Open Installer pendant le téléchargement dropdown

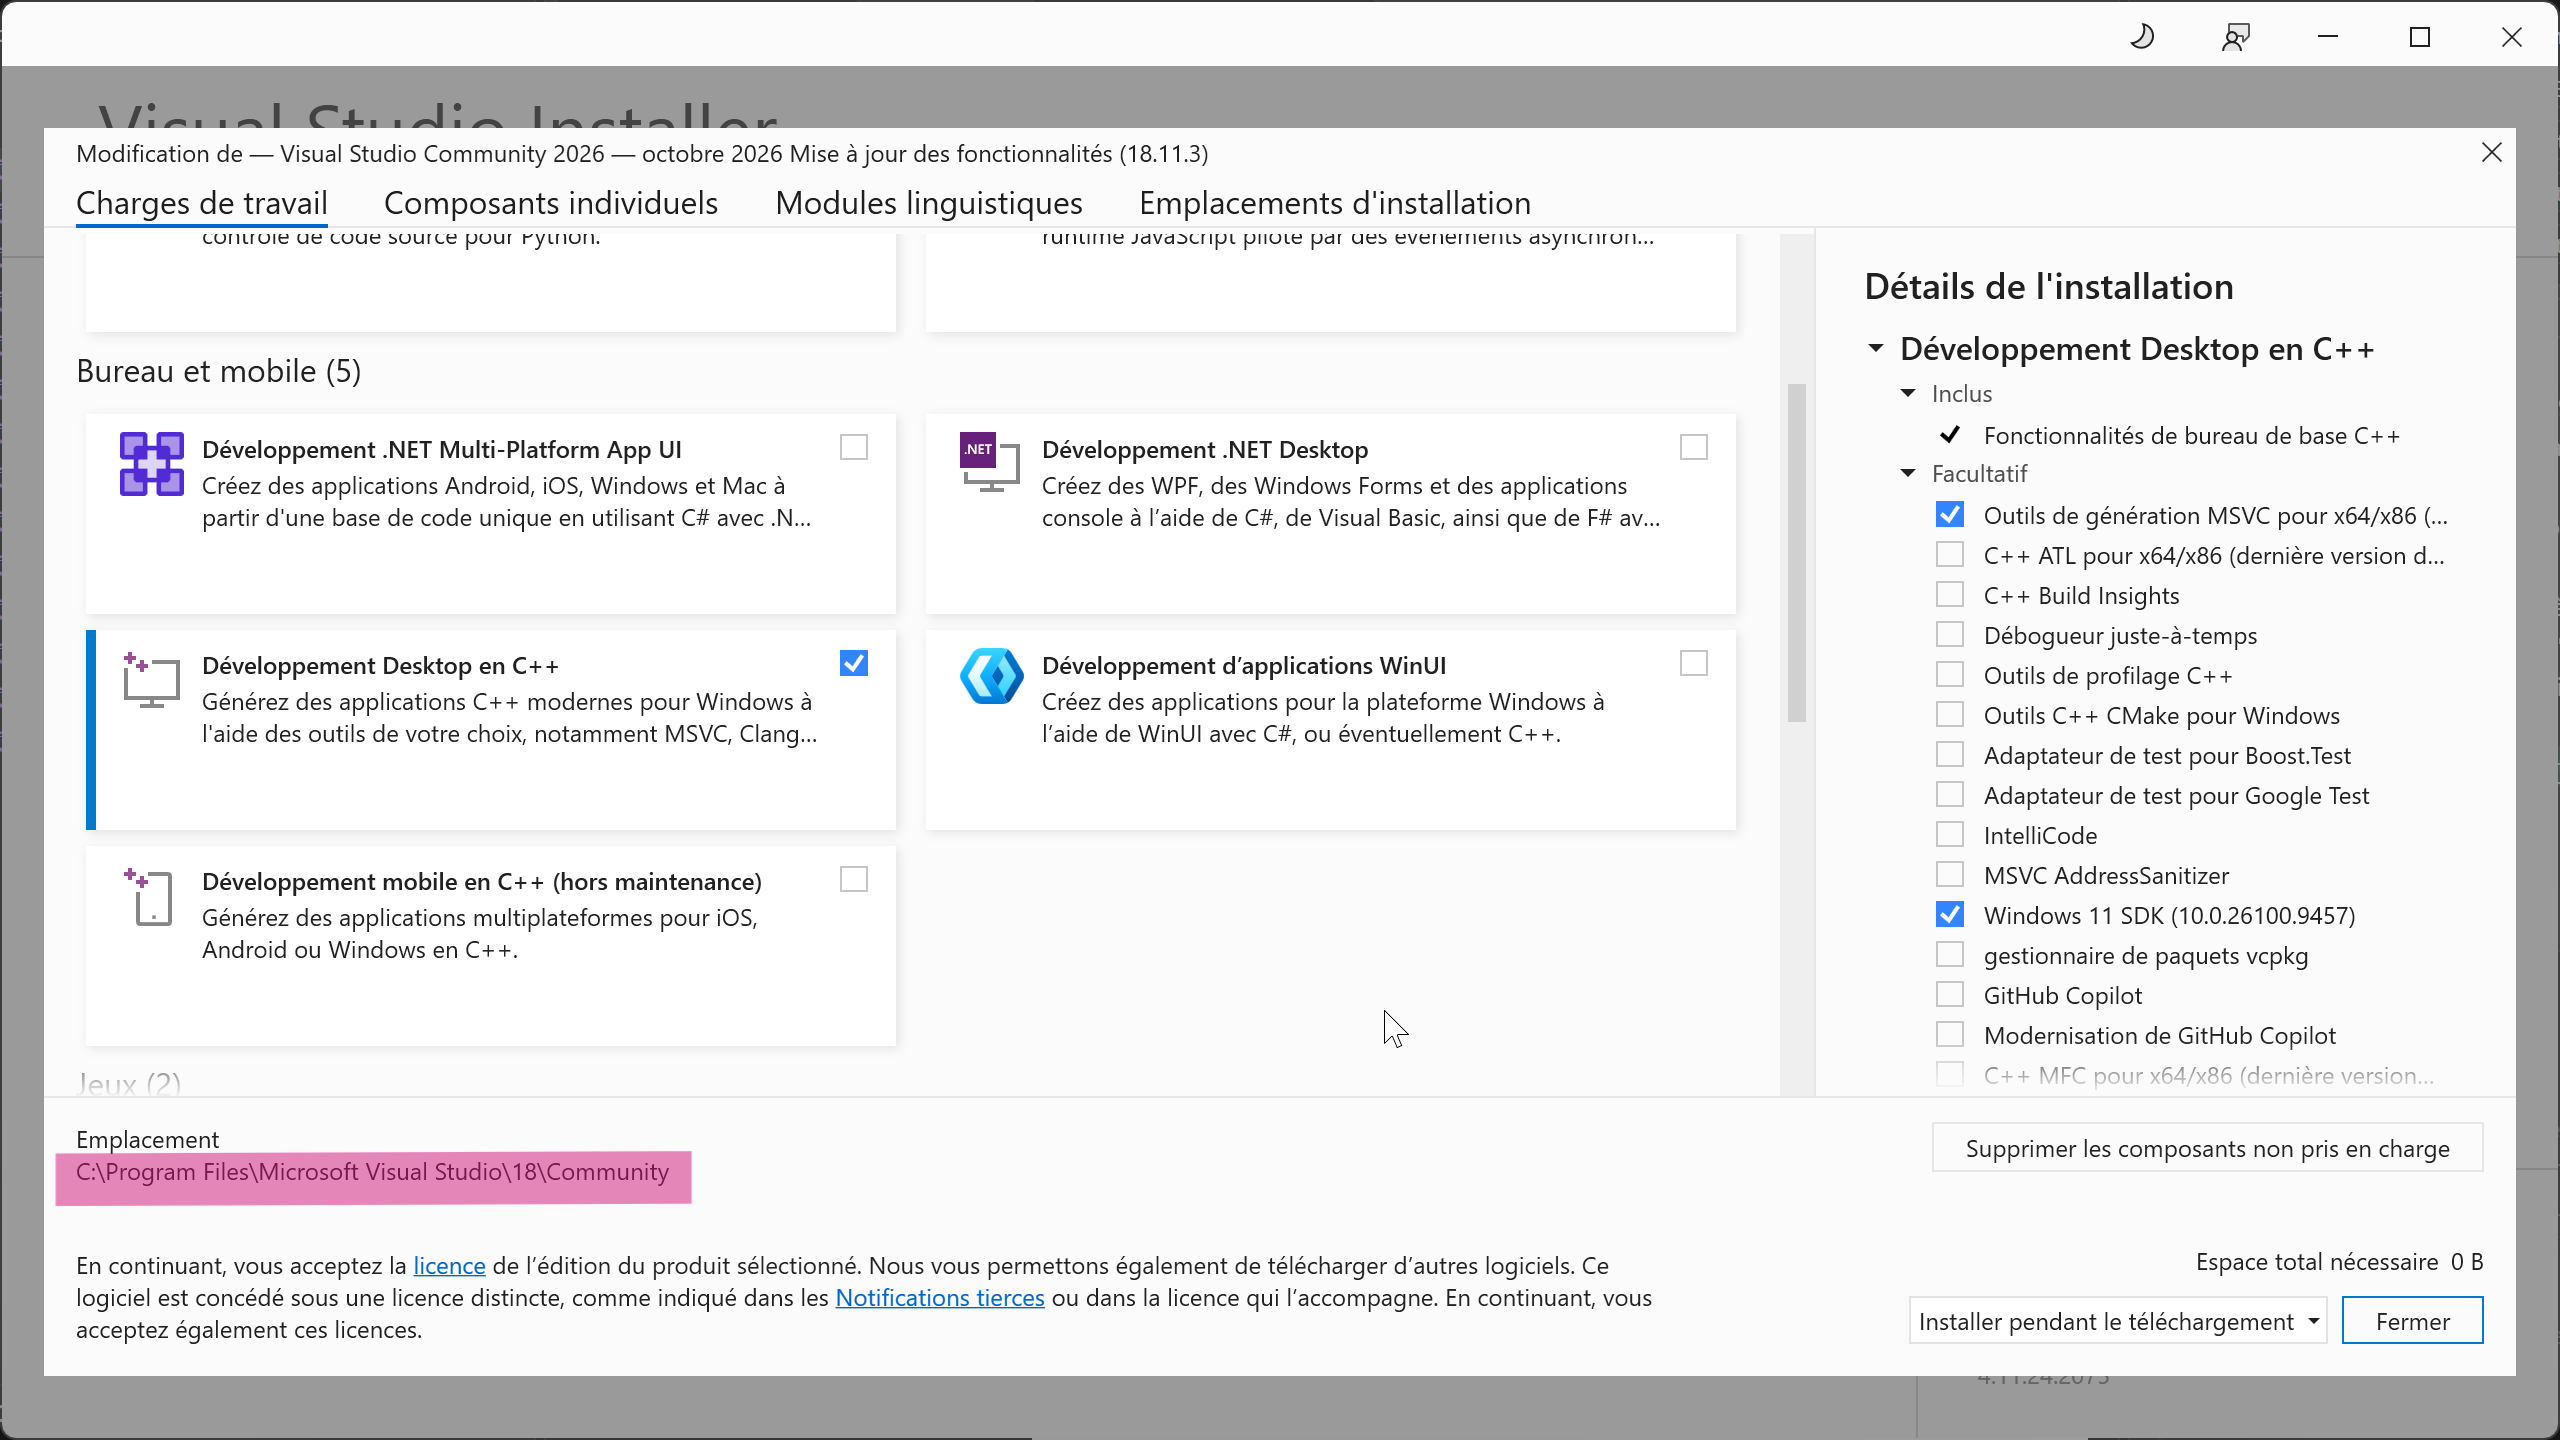point(2118,1321)
